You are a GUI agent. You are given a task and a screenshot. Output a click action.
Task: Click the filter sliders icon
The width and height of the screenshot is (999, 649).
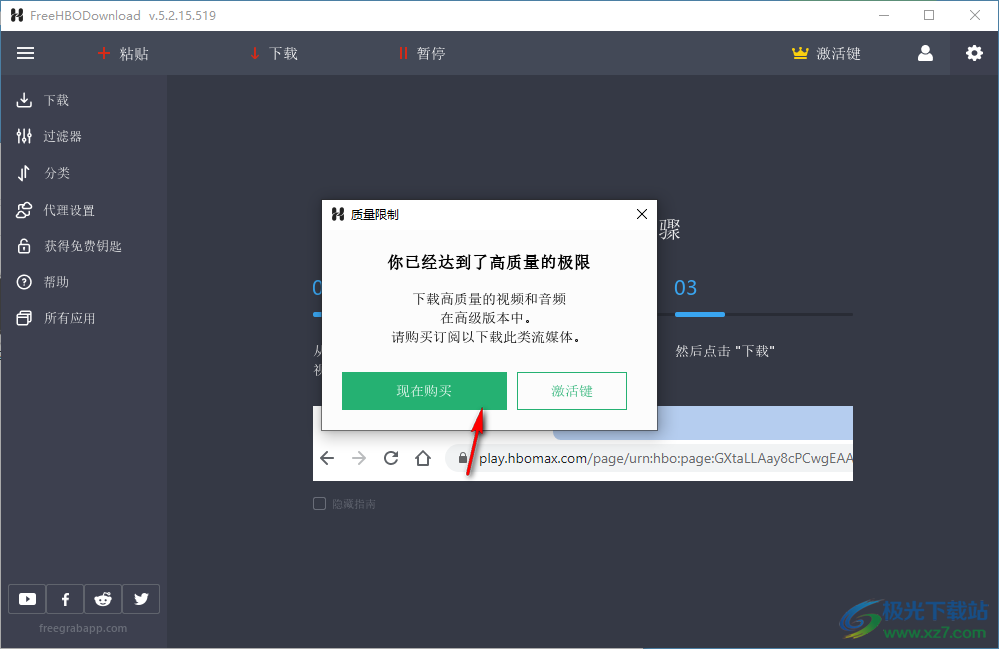click(x=24, y=136)
